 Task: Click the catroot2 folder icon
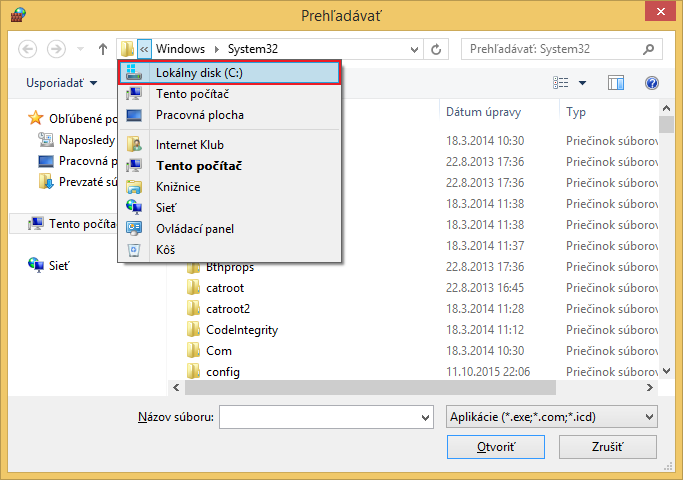193,308
